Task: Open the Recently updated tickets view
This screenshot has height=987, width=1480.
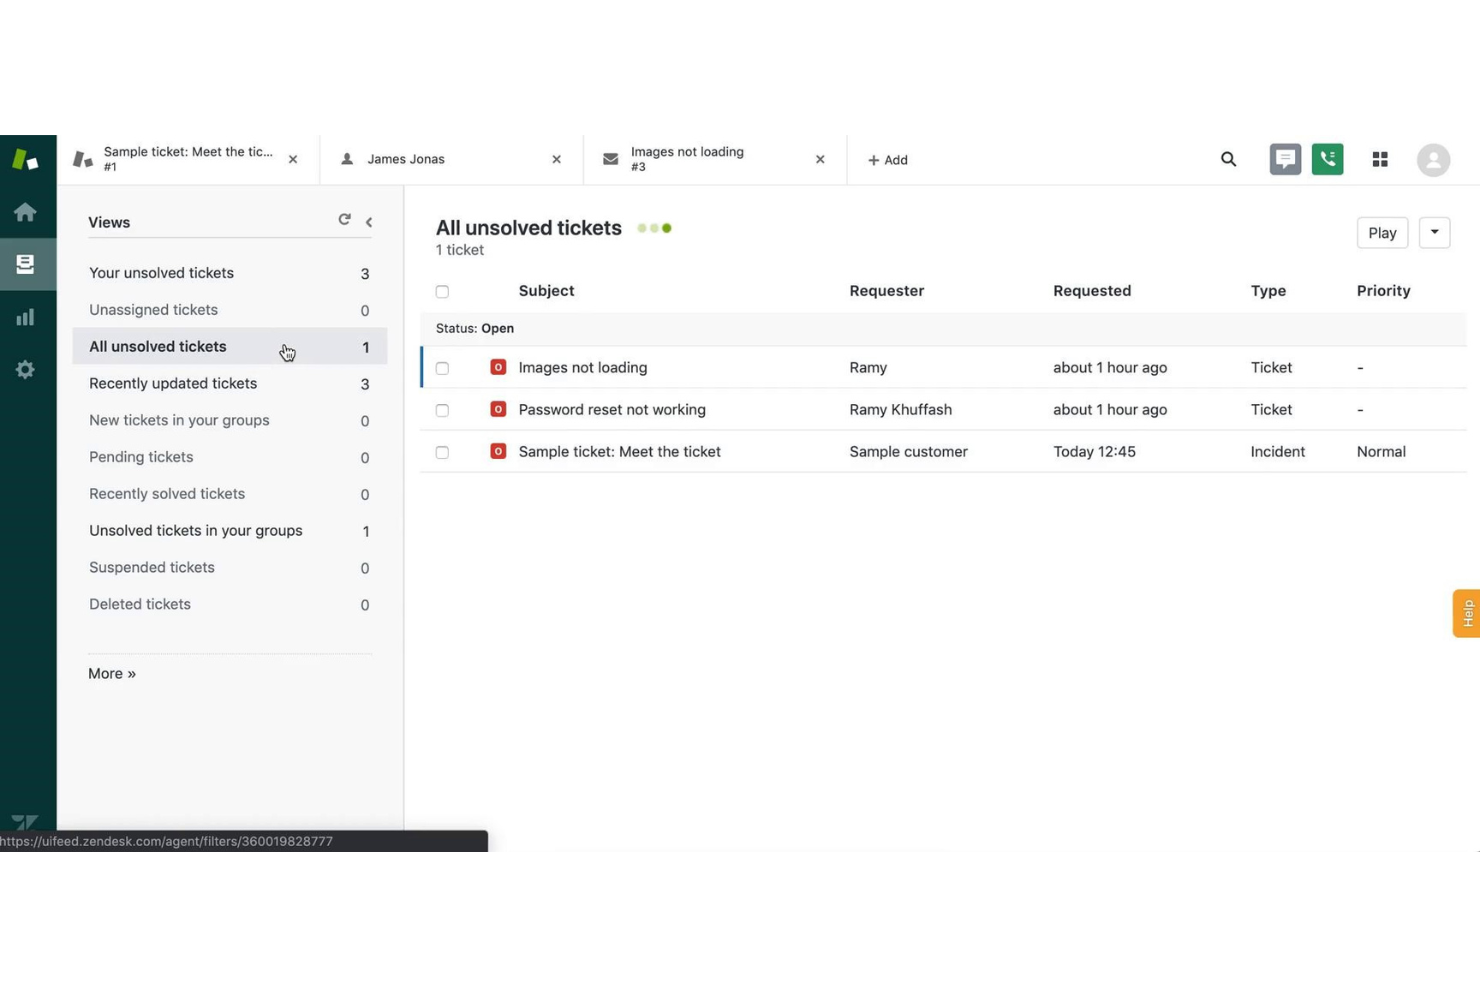Action: click(x=172, y=383)
